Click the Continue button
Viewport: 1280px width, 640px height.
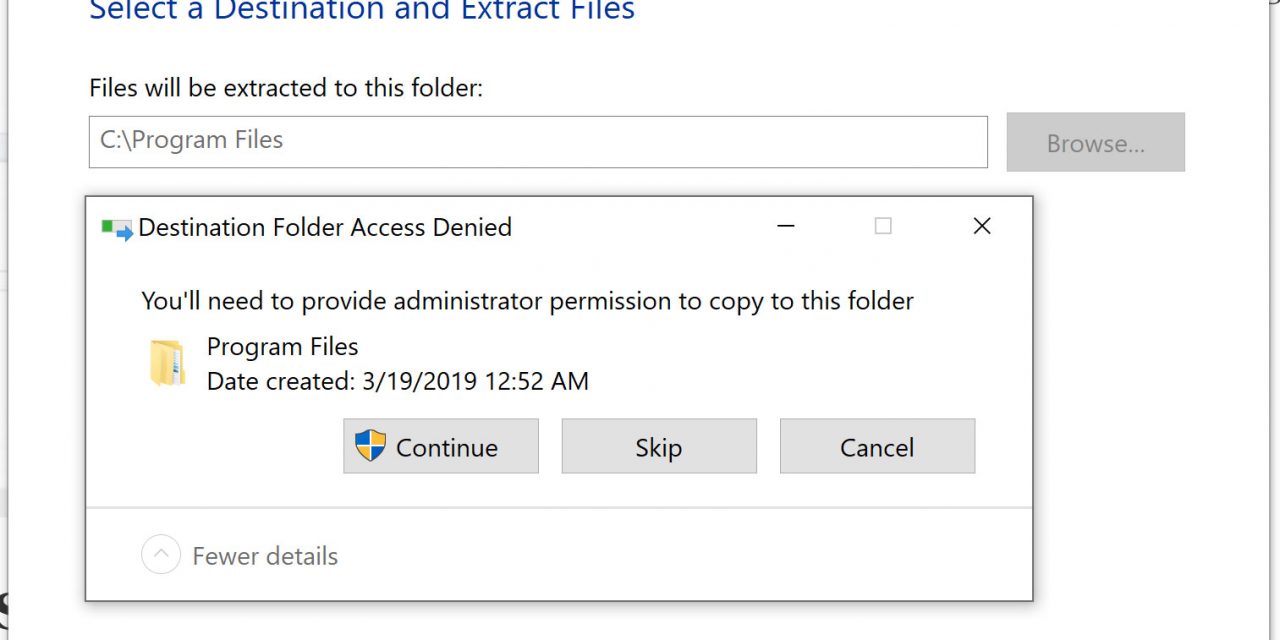pyautogui.click(x=441, y=446)
